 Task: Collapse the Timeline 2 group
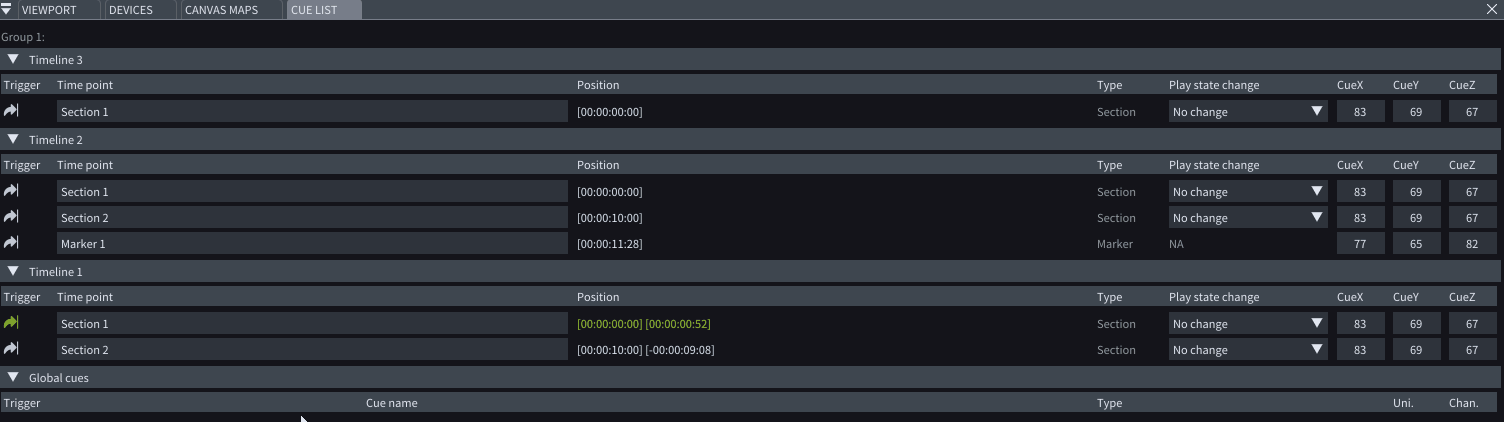pyautogui.click(x=13, y=140)
